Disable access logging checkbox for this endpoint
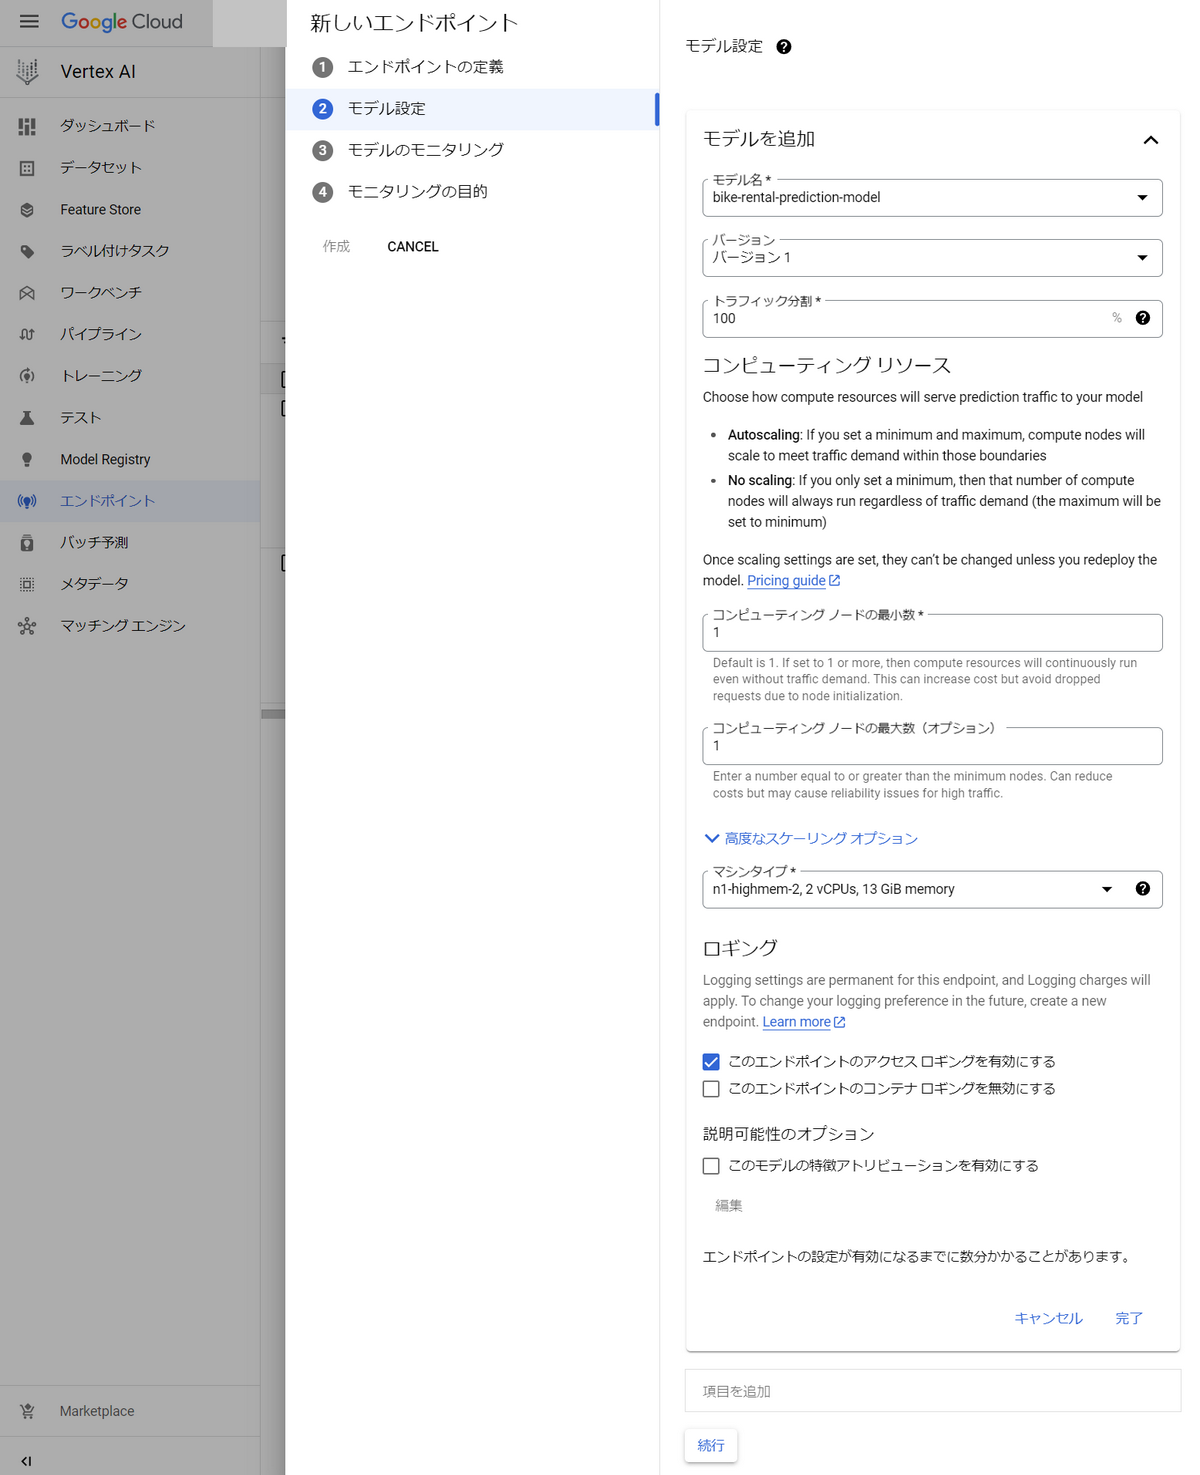Screen dimensions: 1200x1475 [711, 1062]
